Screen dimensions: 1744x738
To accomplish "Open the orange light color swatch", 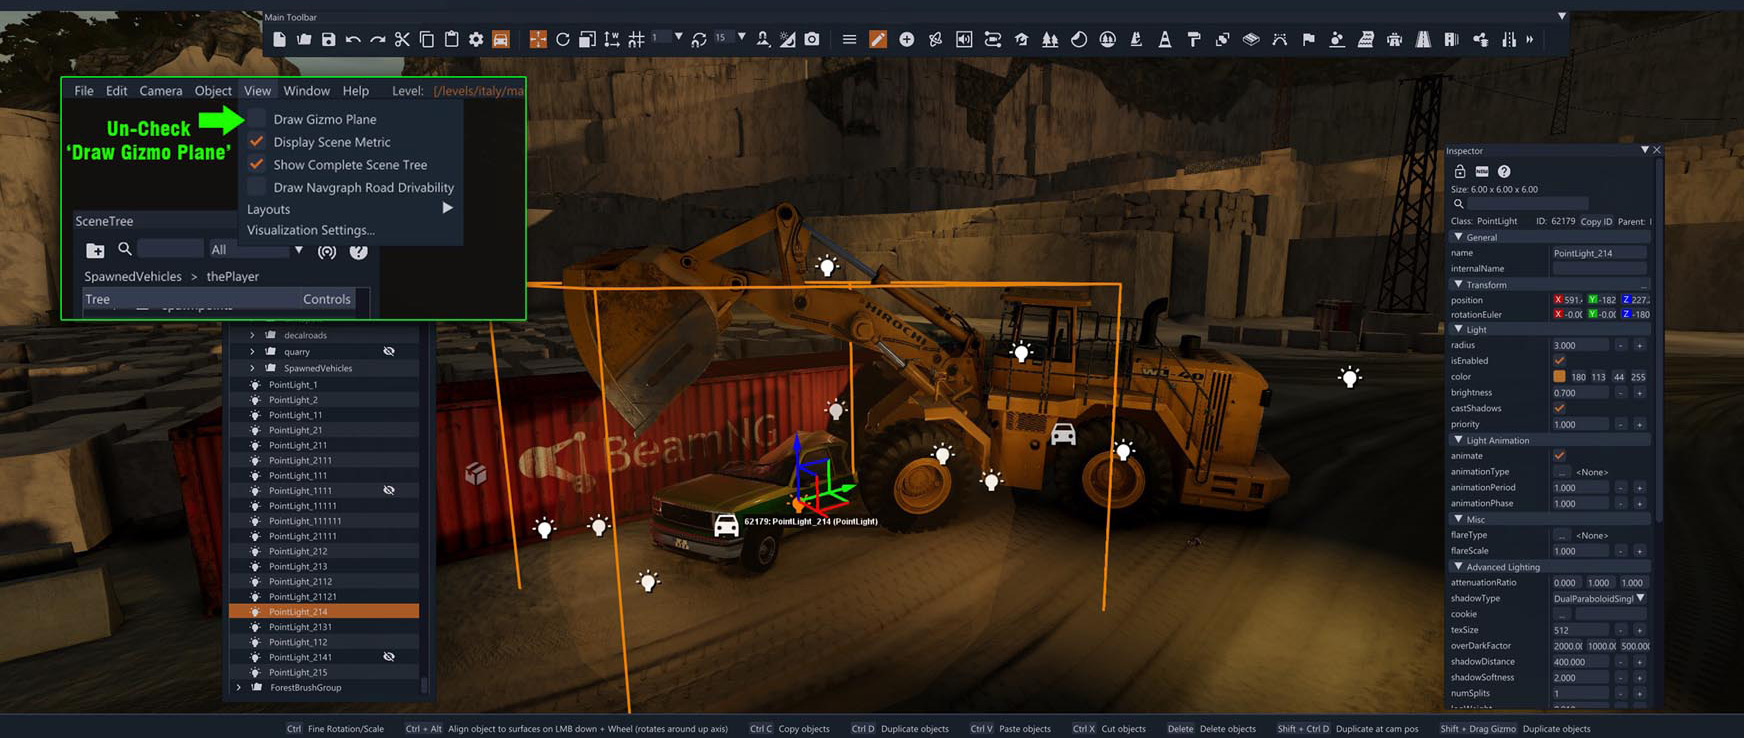I will click(1559, 377).
